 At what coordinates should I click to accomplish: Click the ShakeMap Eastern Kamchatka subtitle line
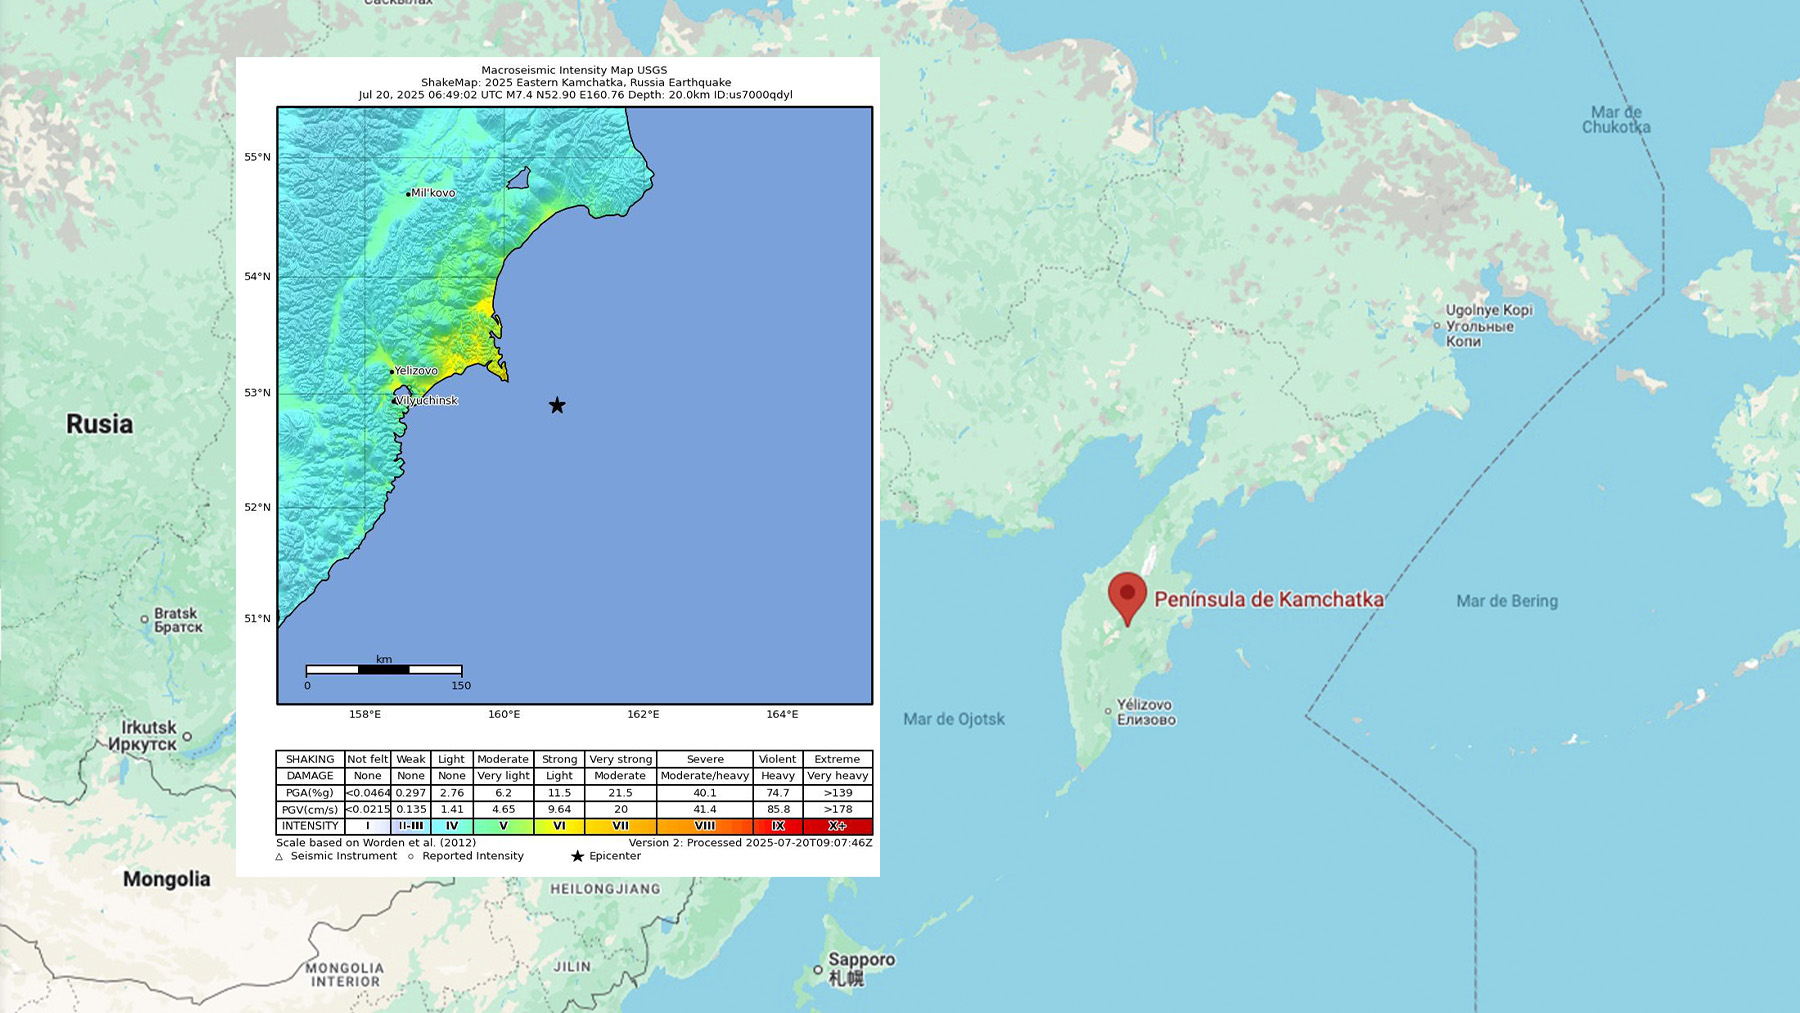click(x=576, y=82)
